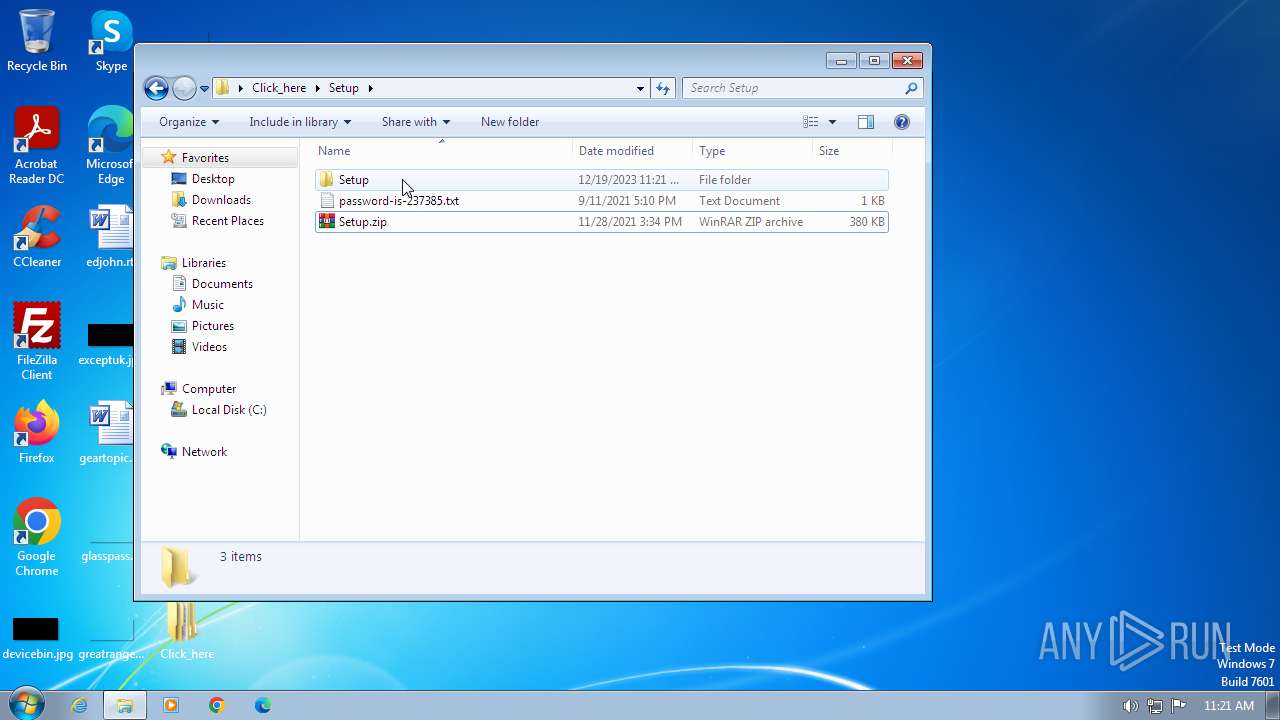This screenshot has width=1280, height=720.
Task: Select the Firefox desktop icon
Action: coord(37,432)
